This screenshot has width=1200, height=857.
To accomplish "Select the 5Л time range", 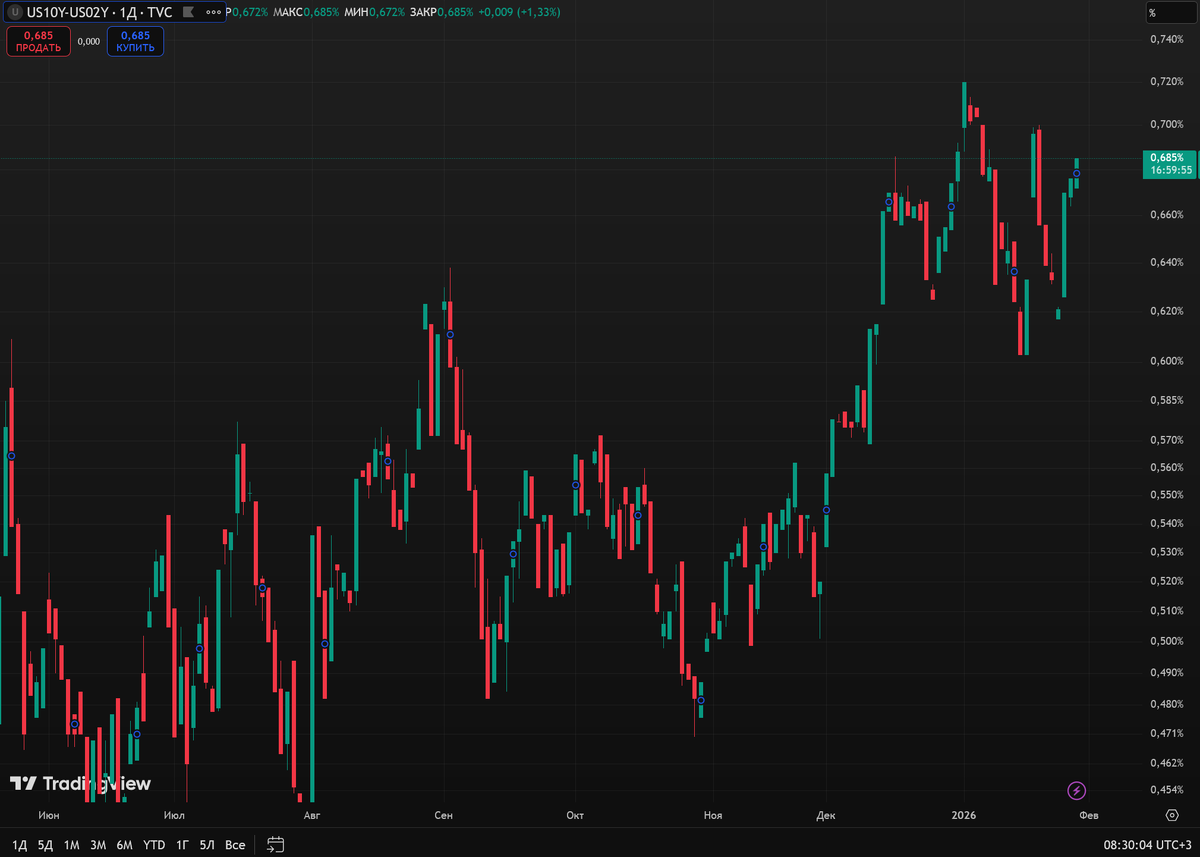I will 207,845.
